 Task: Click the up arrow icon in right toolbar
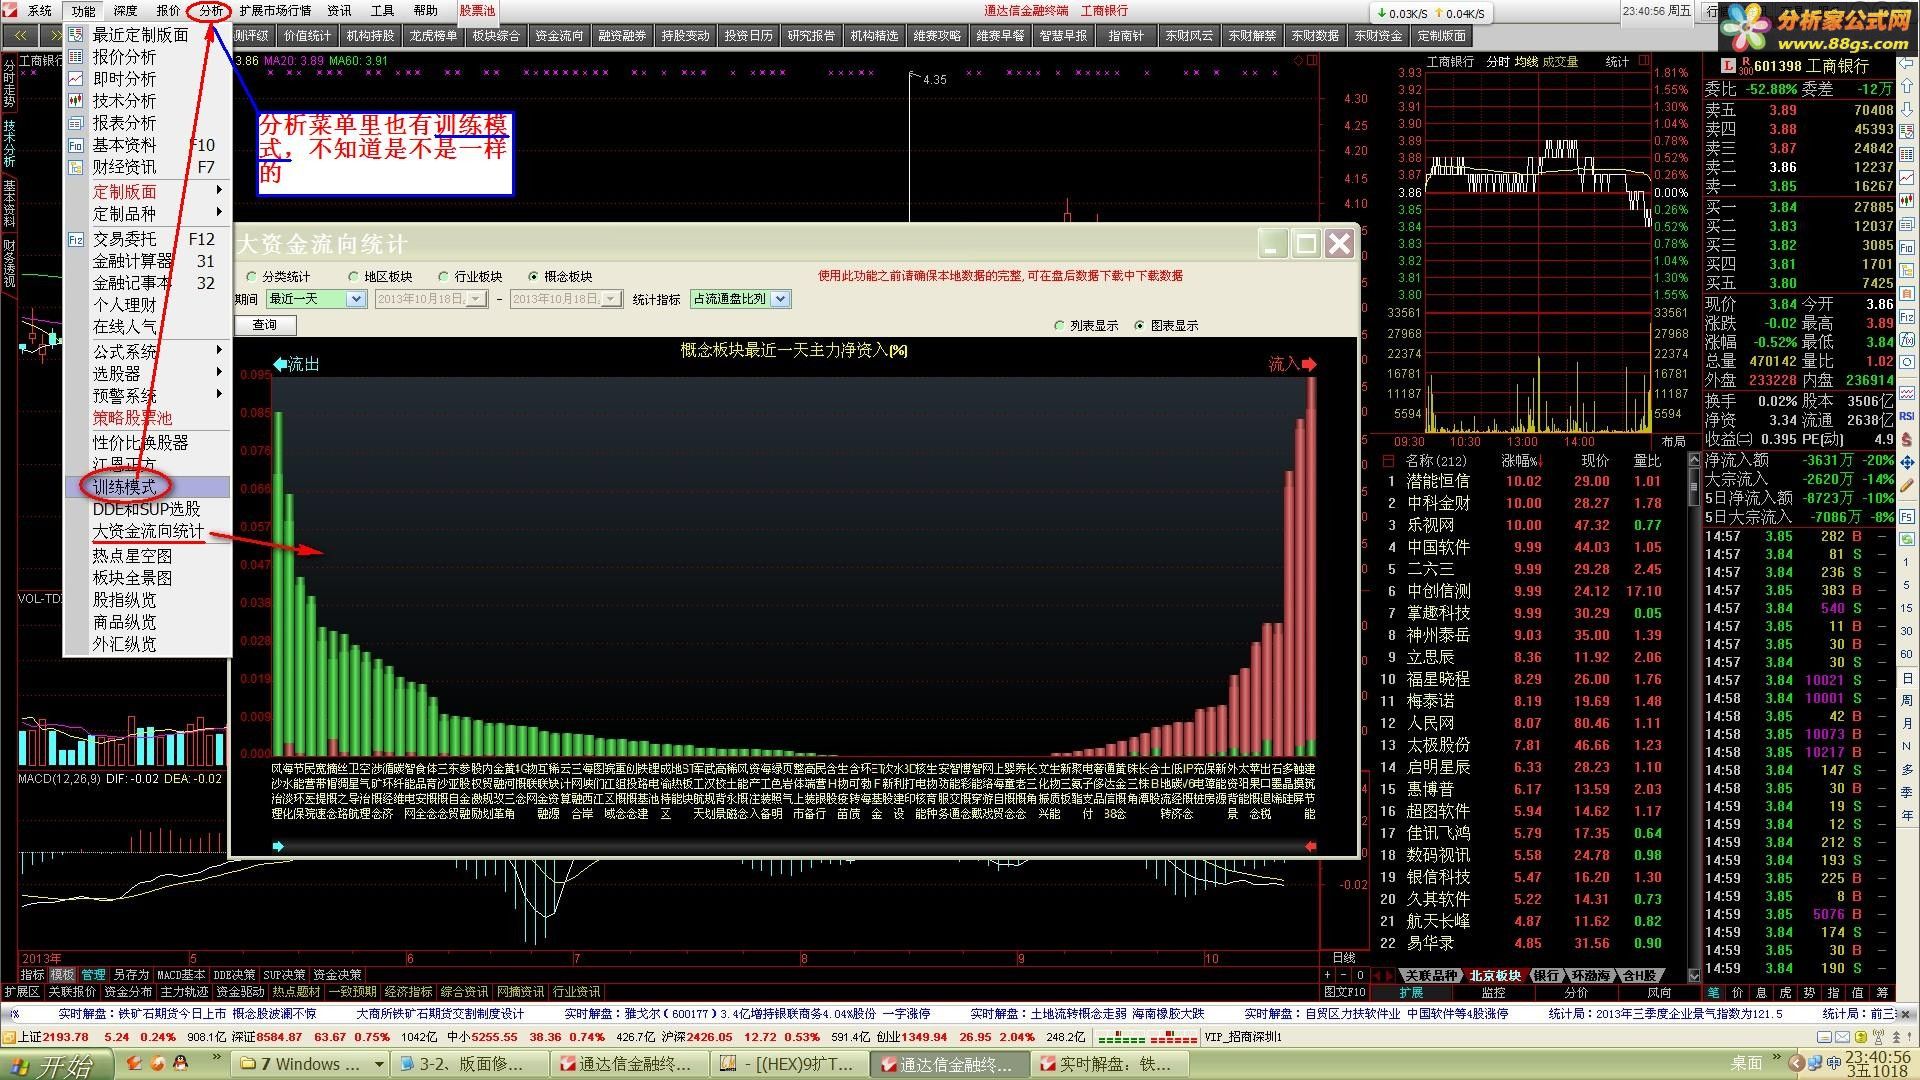click(x=1907, y=85)
